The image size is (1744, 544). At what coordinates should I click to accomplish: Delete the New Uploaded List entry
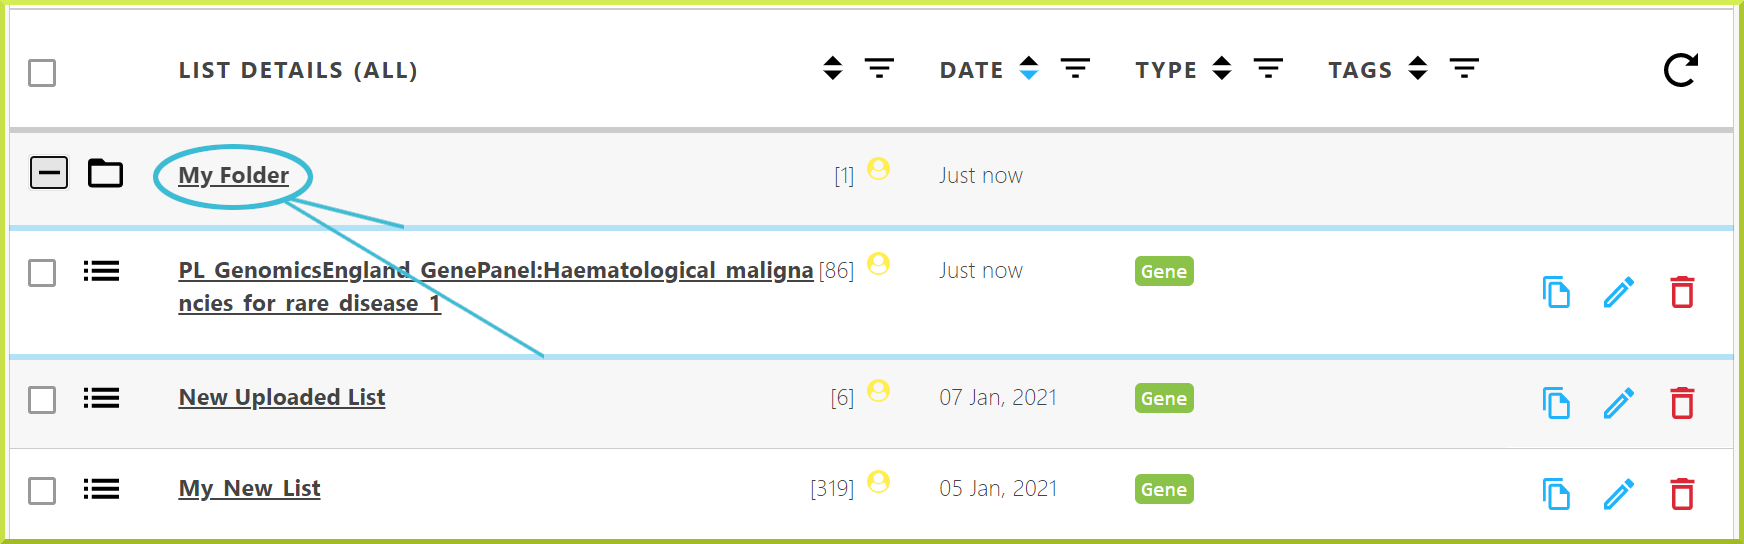click(1682, 403)
